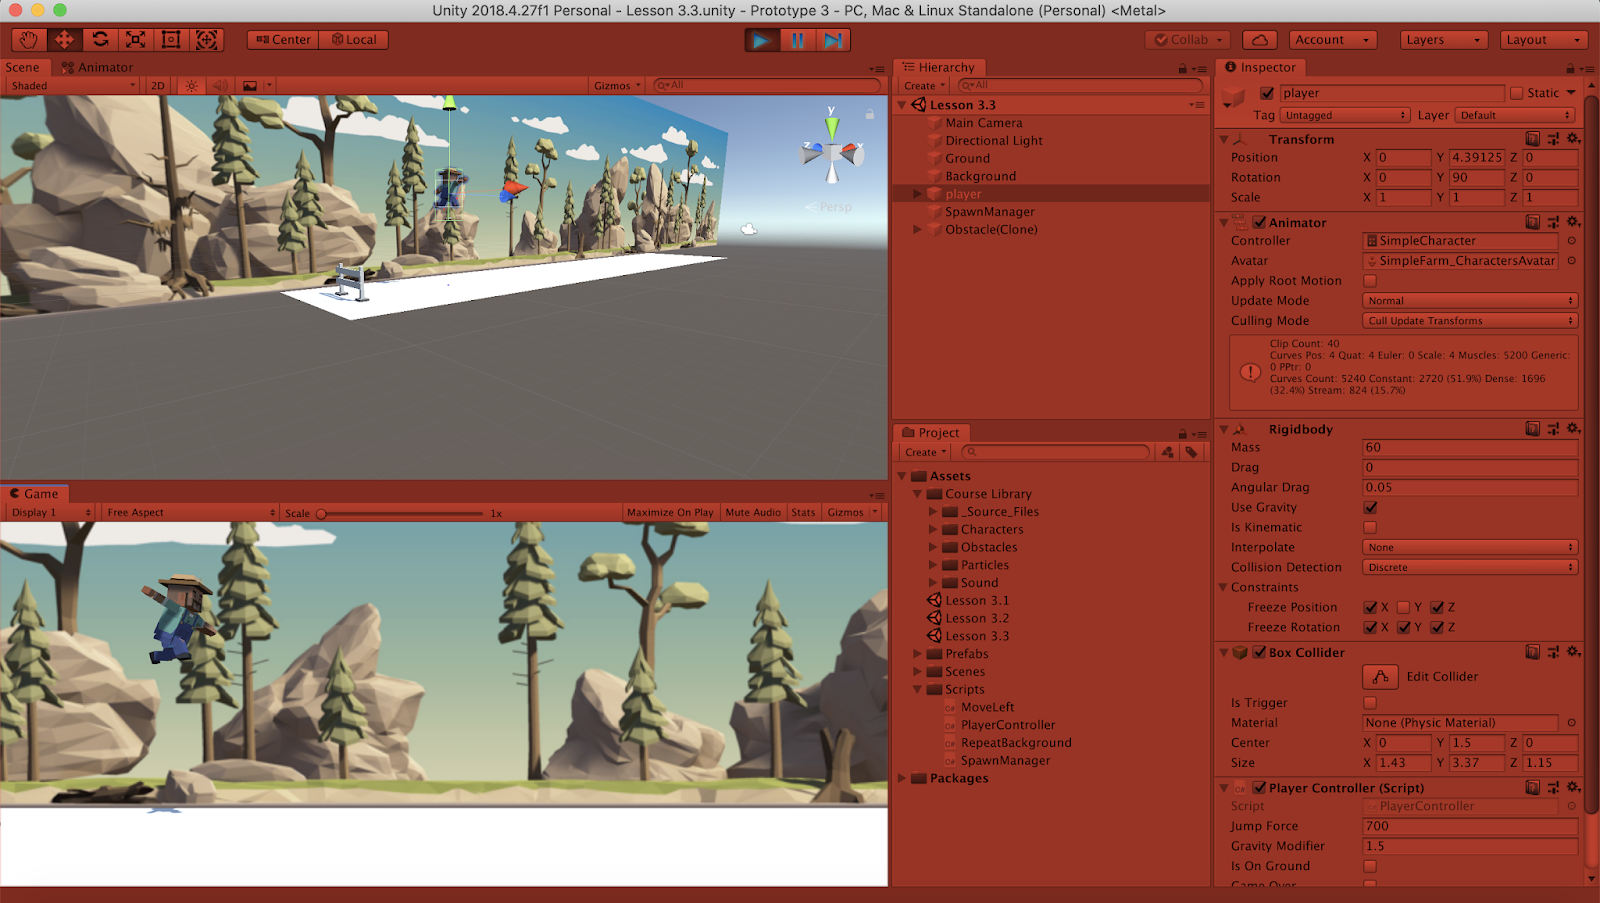The width and height of the screenshot is (1600, 903).
Task: Open the Rigidbody component settings gear
Action: [x=1573, y=429]
